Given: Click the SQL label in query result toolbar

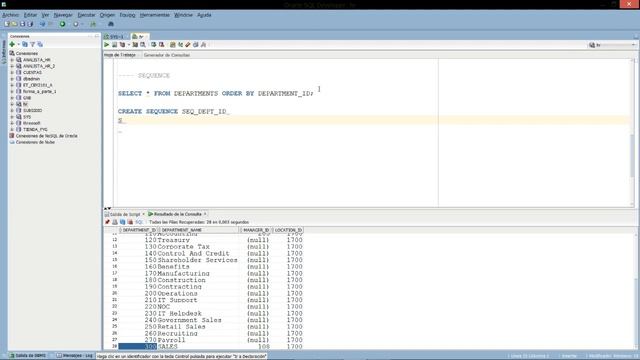Looking at the screenshot, I should pyautogui.click(x=139, y=222).
